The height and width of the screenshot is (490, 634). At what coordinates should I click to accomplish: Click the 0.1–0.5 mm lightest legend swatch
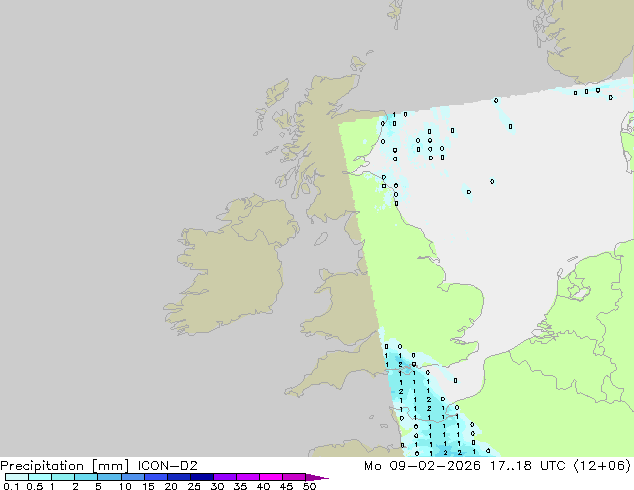[17, 477]
